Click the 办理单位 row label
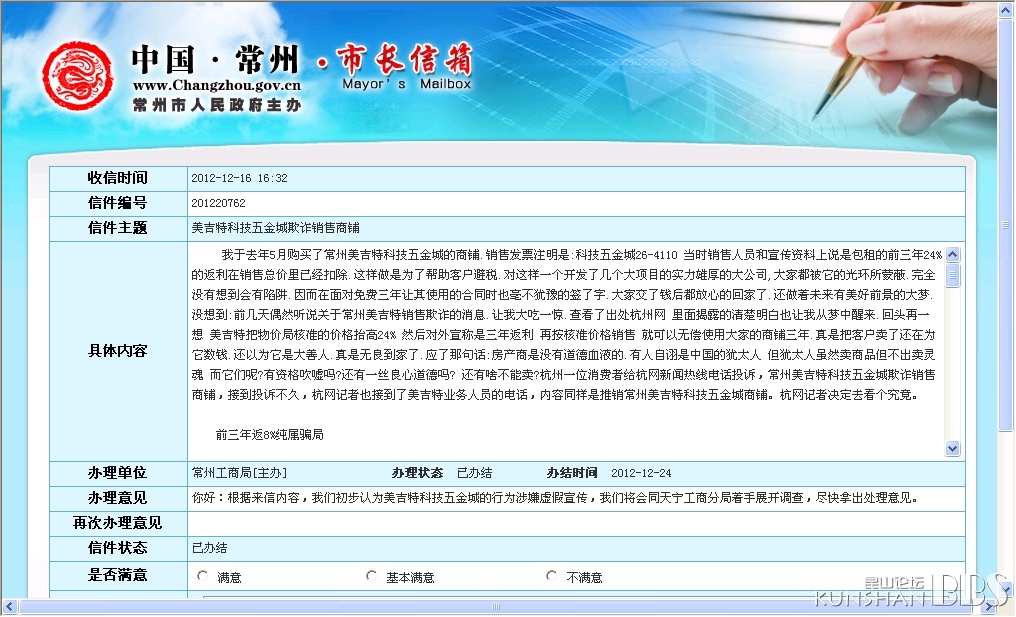The image size is (1016, 617). point(118,473)
